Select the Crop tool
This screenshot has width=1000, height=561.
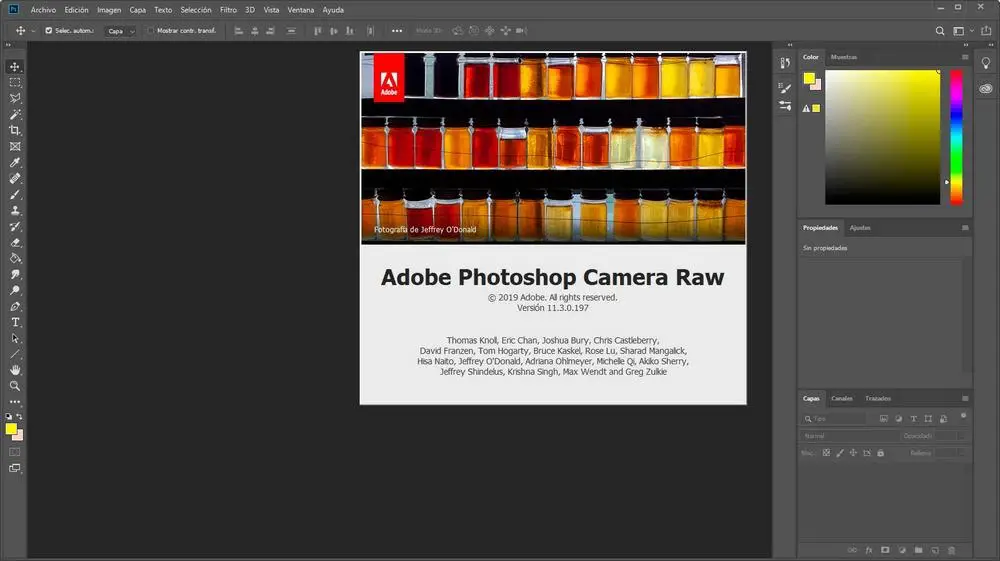(x=15, y=130)
